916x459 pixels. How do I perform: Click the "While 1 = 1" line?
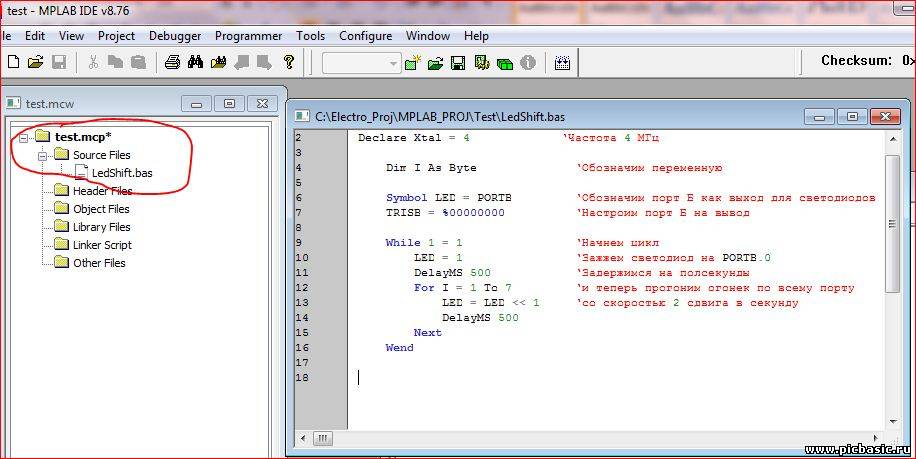point(424,243)
